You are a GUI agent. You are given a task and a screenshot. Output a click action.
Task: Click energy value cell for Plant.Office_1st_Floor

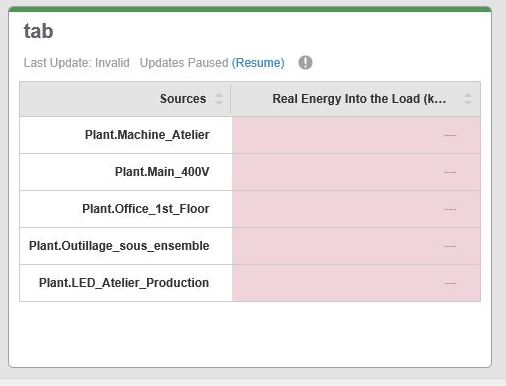(356, 209)
